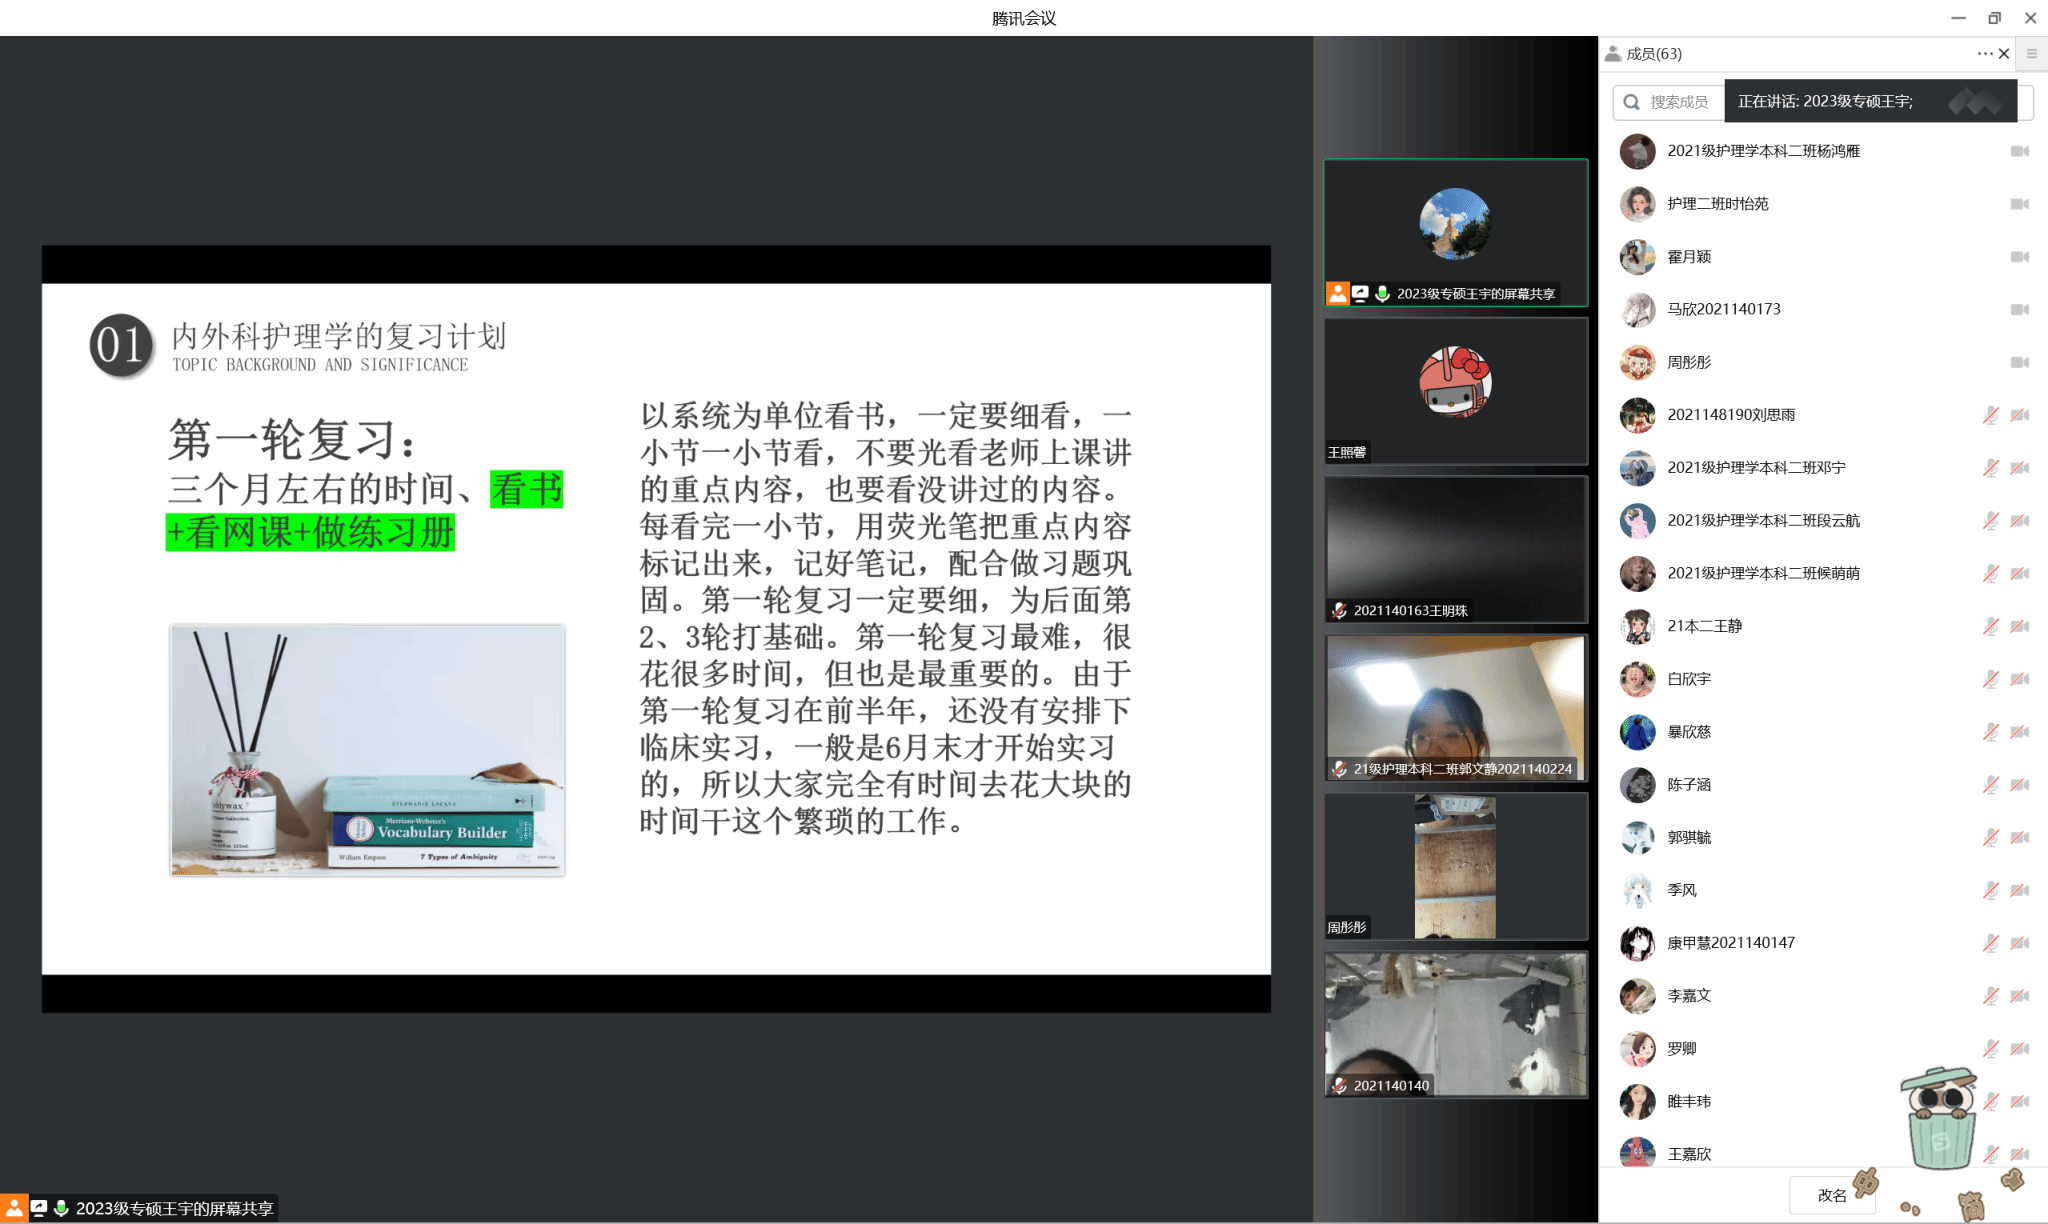Click the screen share icon in bottom-left label
Image resolution: width=2048 pixels, height=1224 pixels.
(39, 1208)
